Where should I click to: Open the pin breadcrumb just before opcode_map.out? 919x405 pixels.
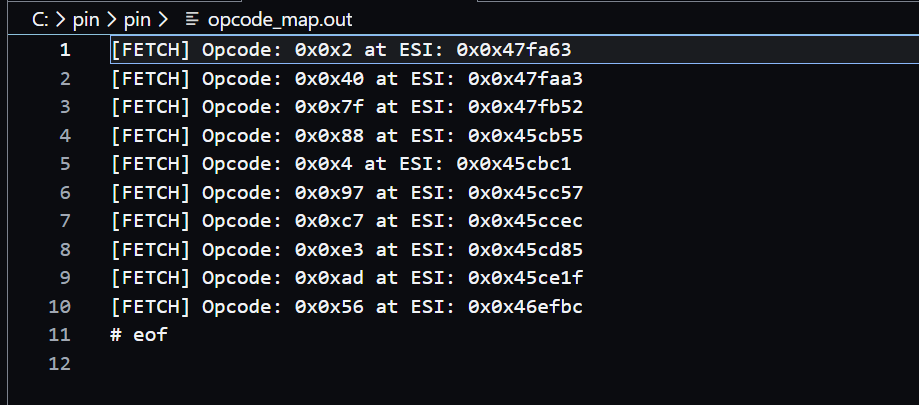pyautogui.click(x=137, y=19)
